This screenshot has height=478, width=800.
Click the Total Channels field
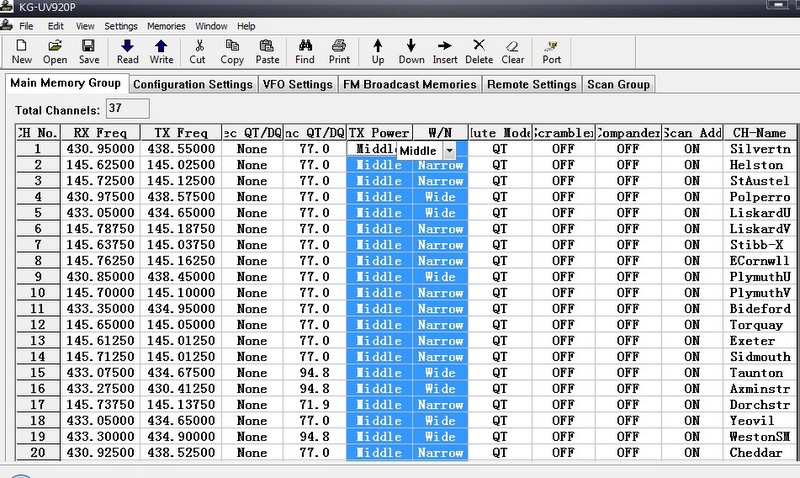pos(127,108)
